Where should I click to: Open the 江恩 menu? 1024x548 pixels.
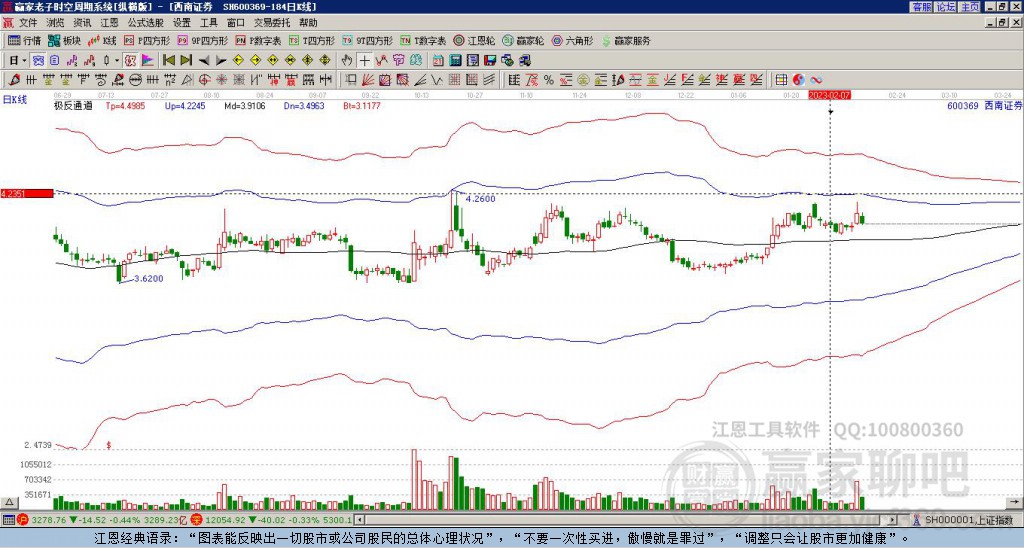pos(109,23)
